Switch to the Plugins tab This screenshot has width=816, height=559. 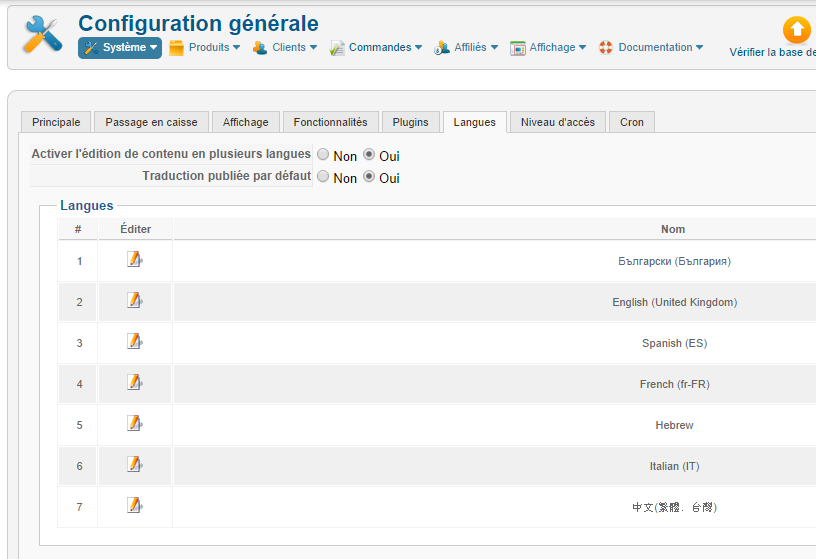(410, 122)
